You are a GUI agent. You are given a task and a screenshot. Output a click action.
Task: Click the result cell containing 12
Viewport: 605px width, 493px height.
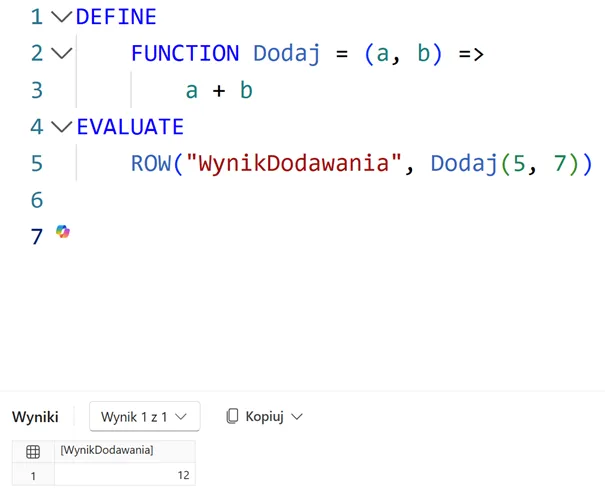click(x=125, y=476)
